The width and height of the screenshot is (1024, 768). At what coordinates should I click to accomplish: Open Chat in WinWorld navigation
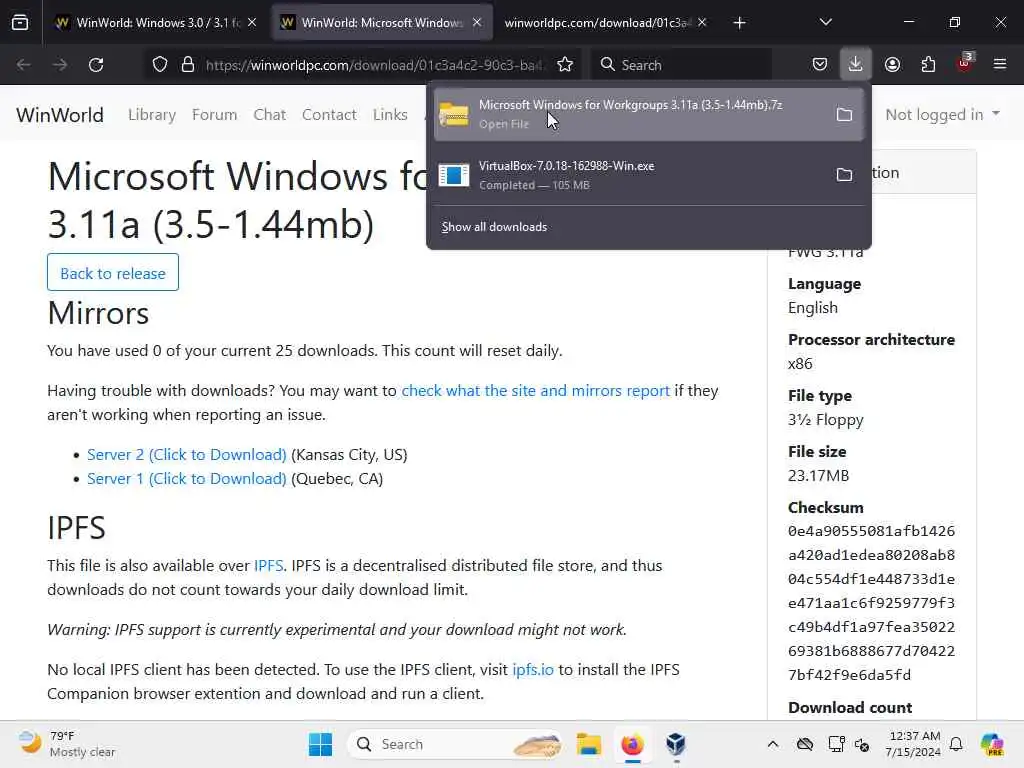click(270, 115)
